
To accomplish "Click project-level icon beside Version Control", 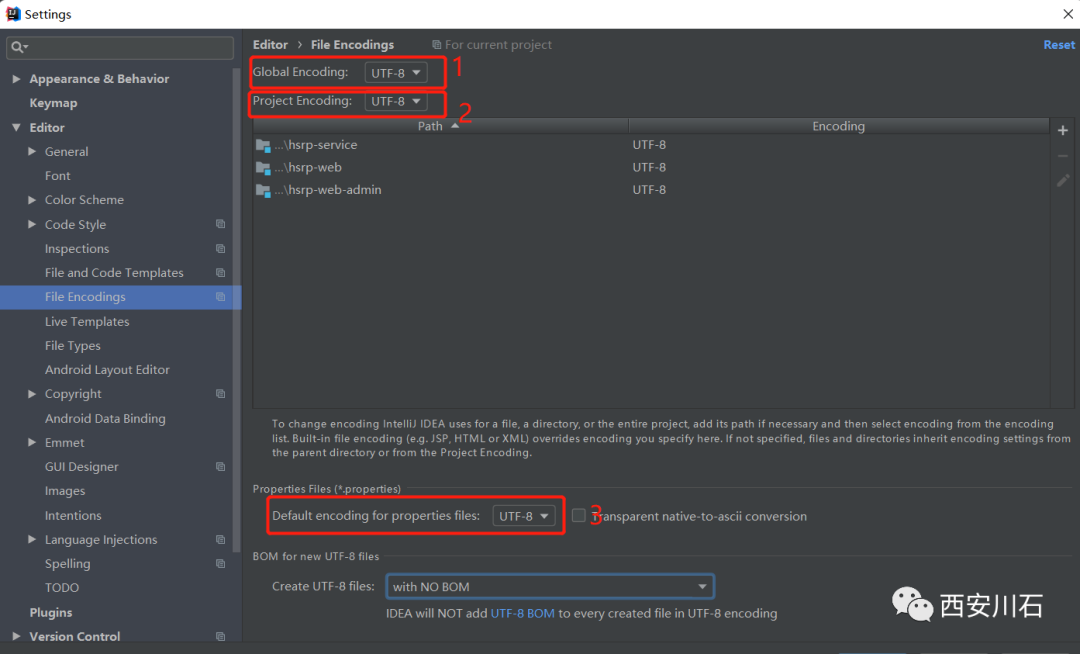I will point(220,637).
